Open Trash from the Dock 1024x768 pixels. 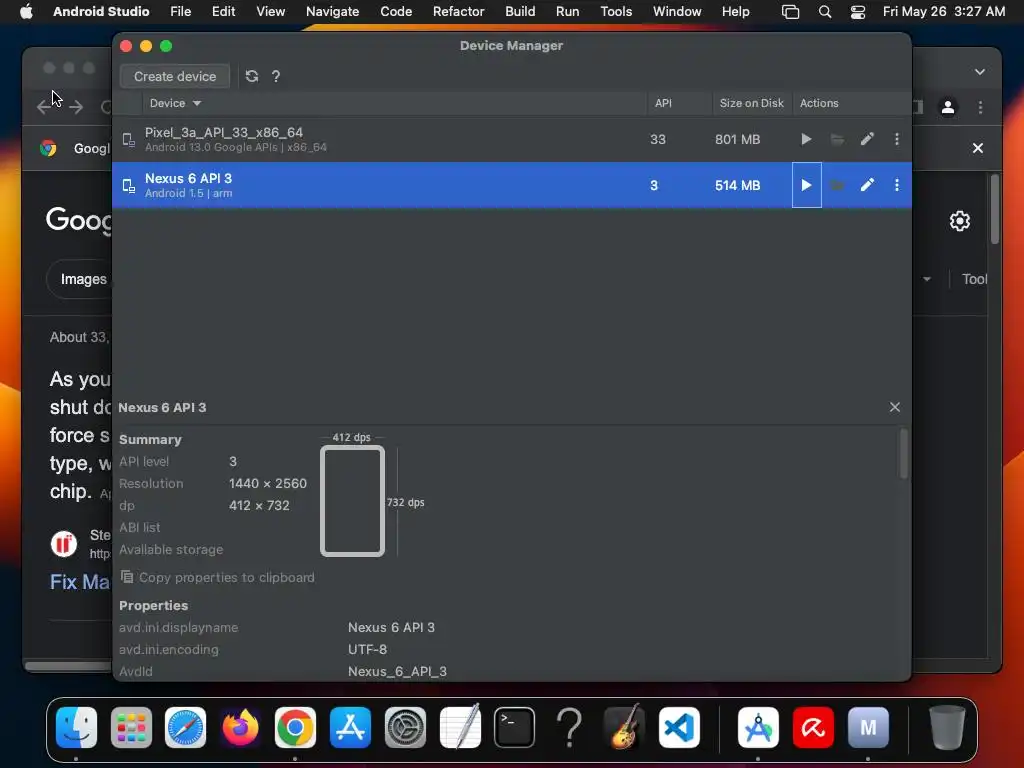pyautogui.click(x=947, y=727)
